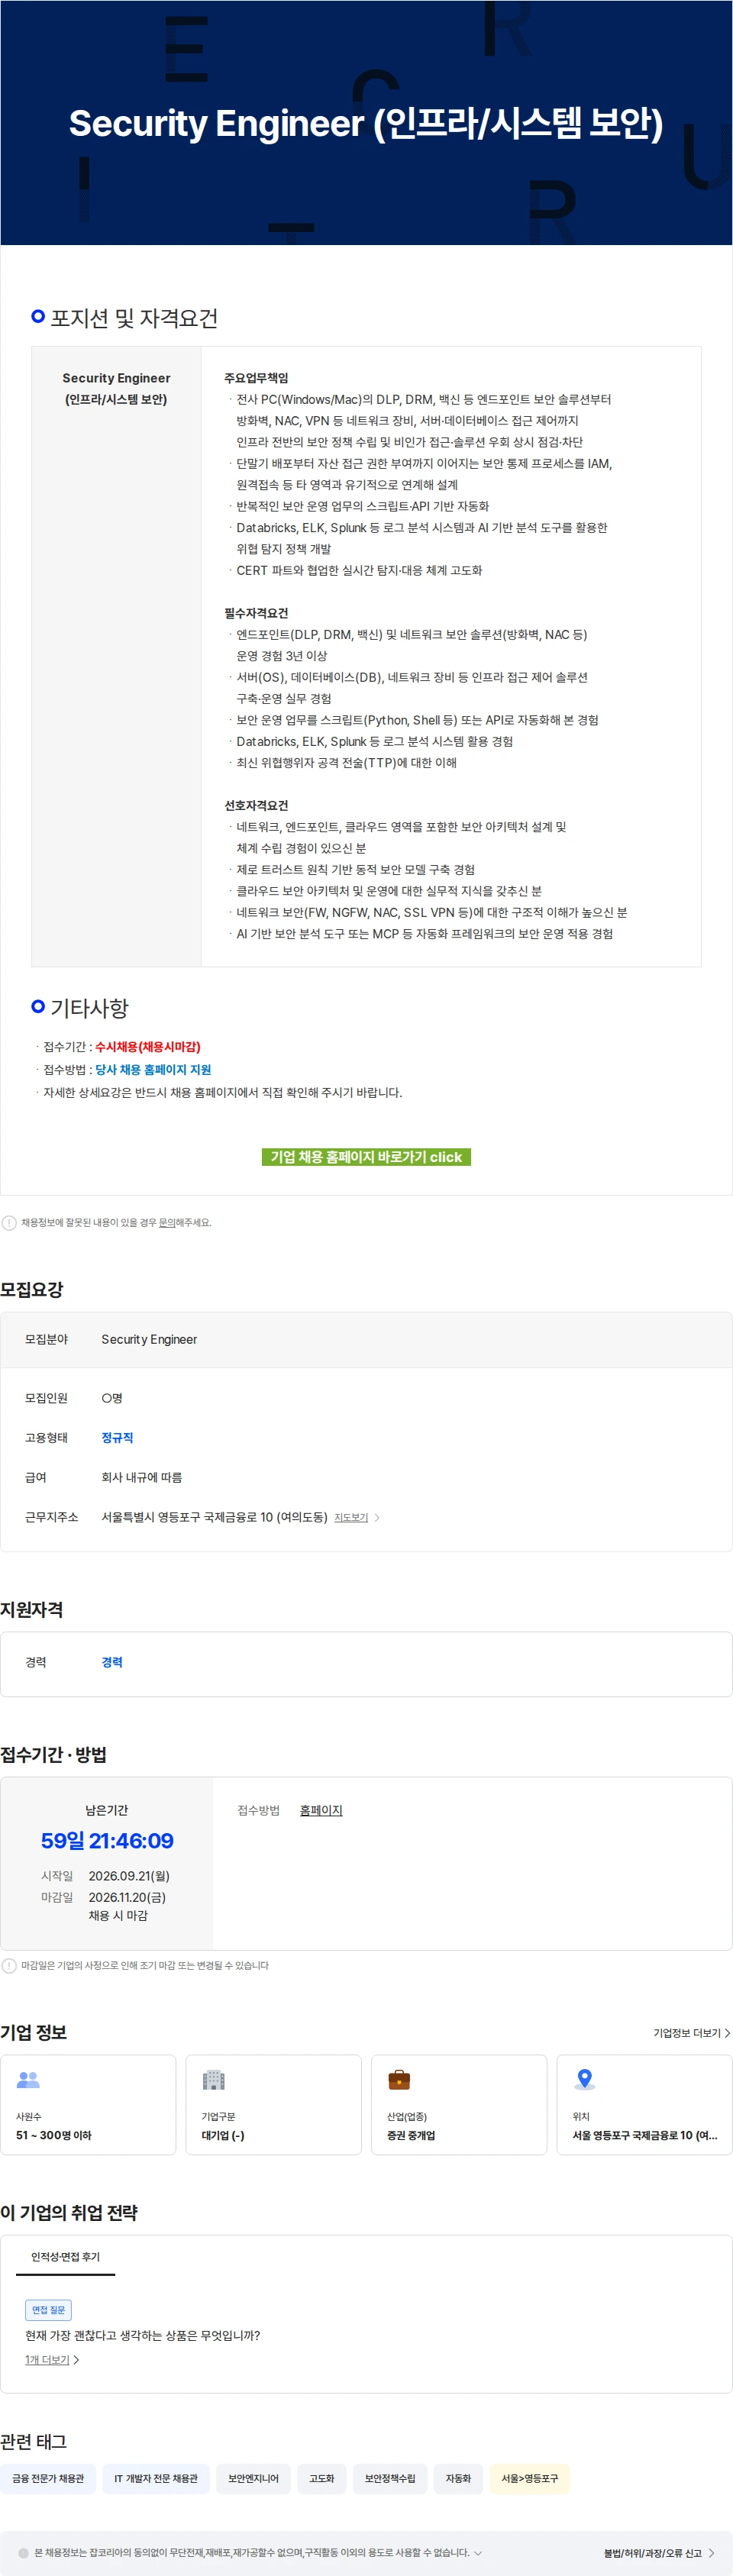733x2576 pixels.
Task: Open the 문의 link in notice
Action: click(167, 1222)
